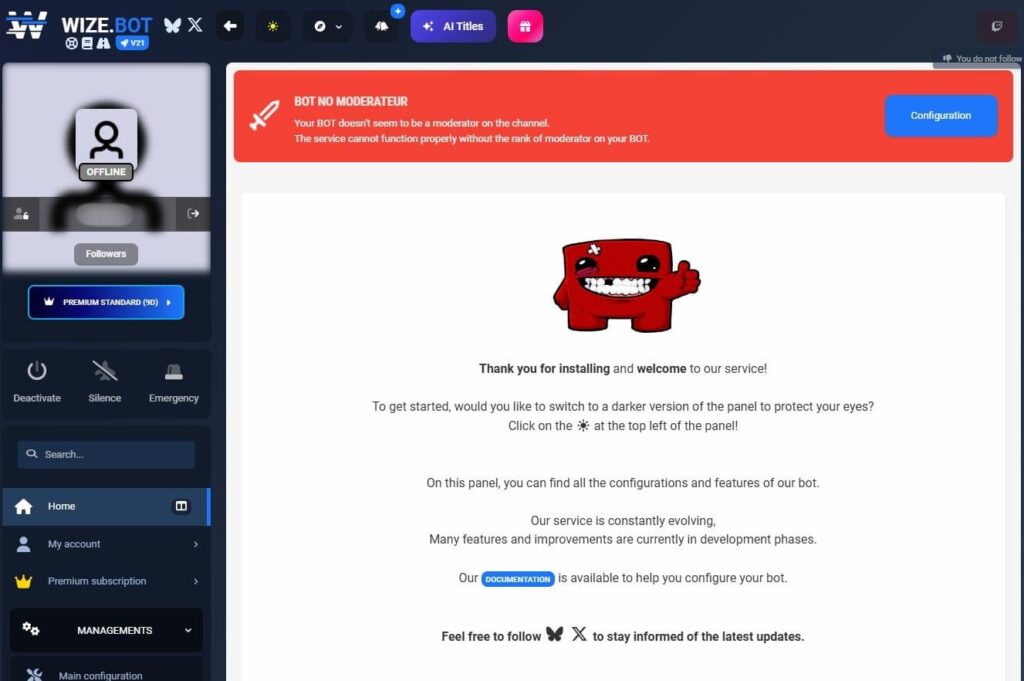Expand the My account chevron
Screen dimensions: 1024x681
click(x=195, y=544)
